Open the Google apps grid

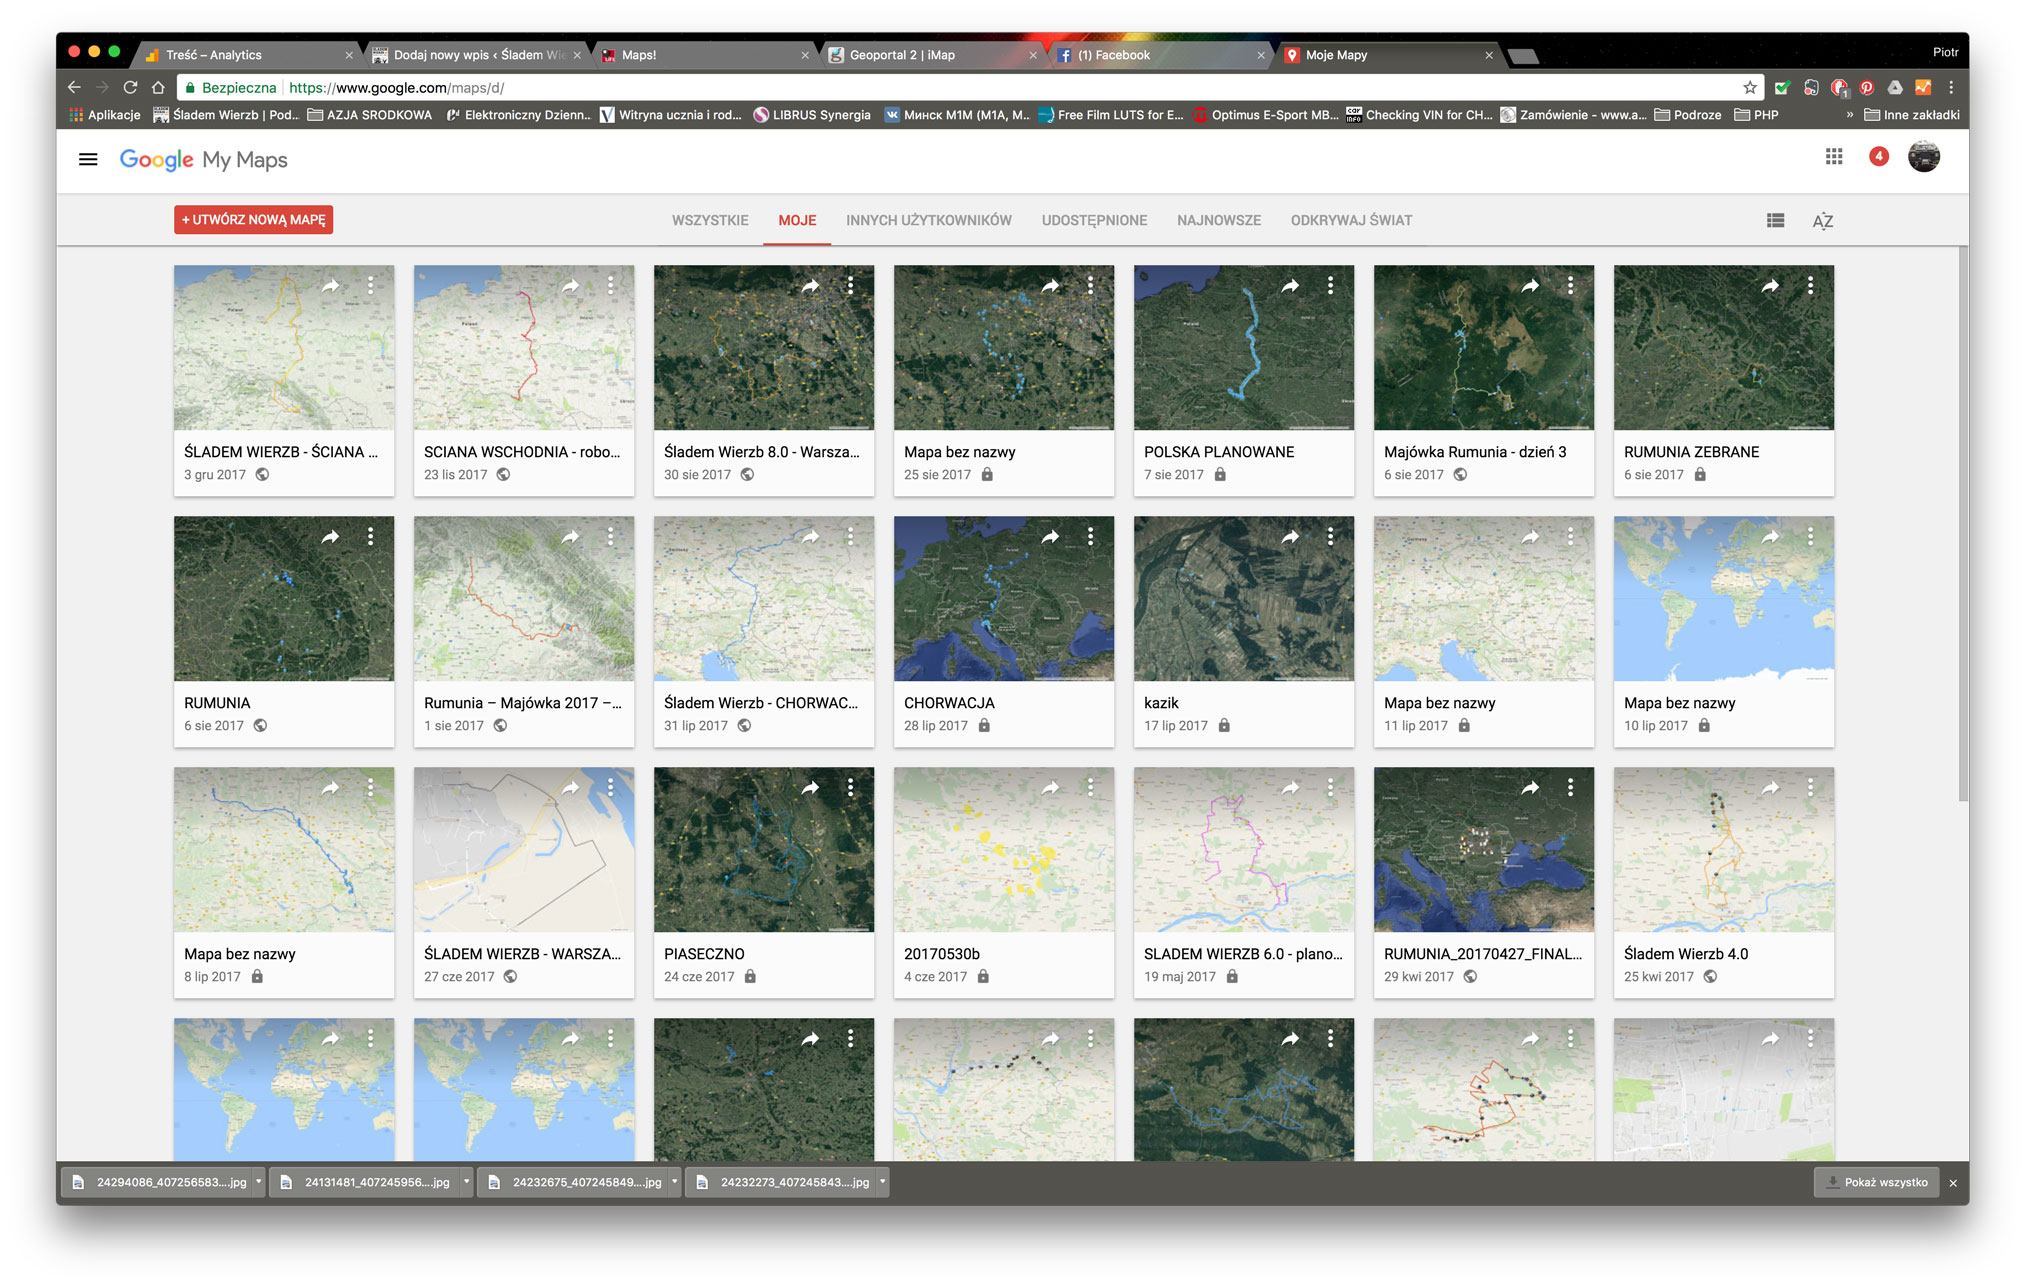tap(1833, 157)
